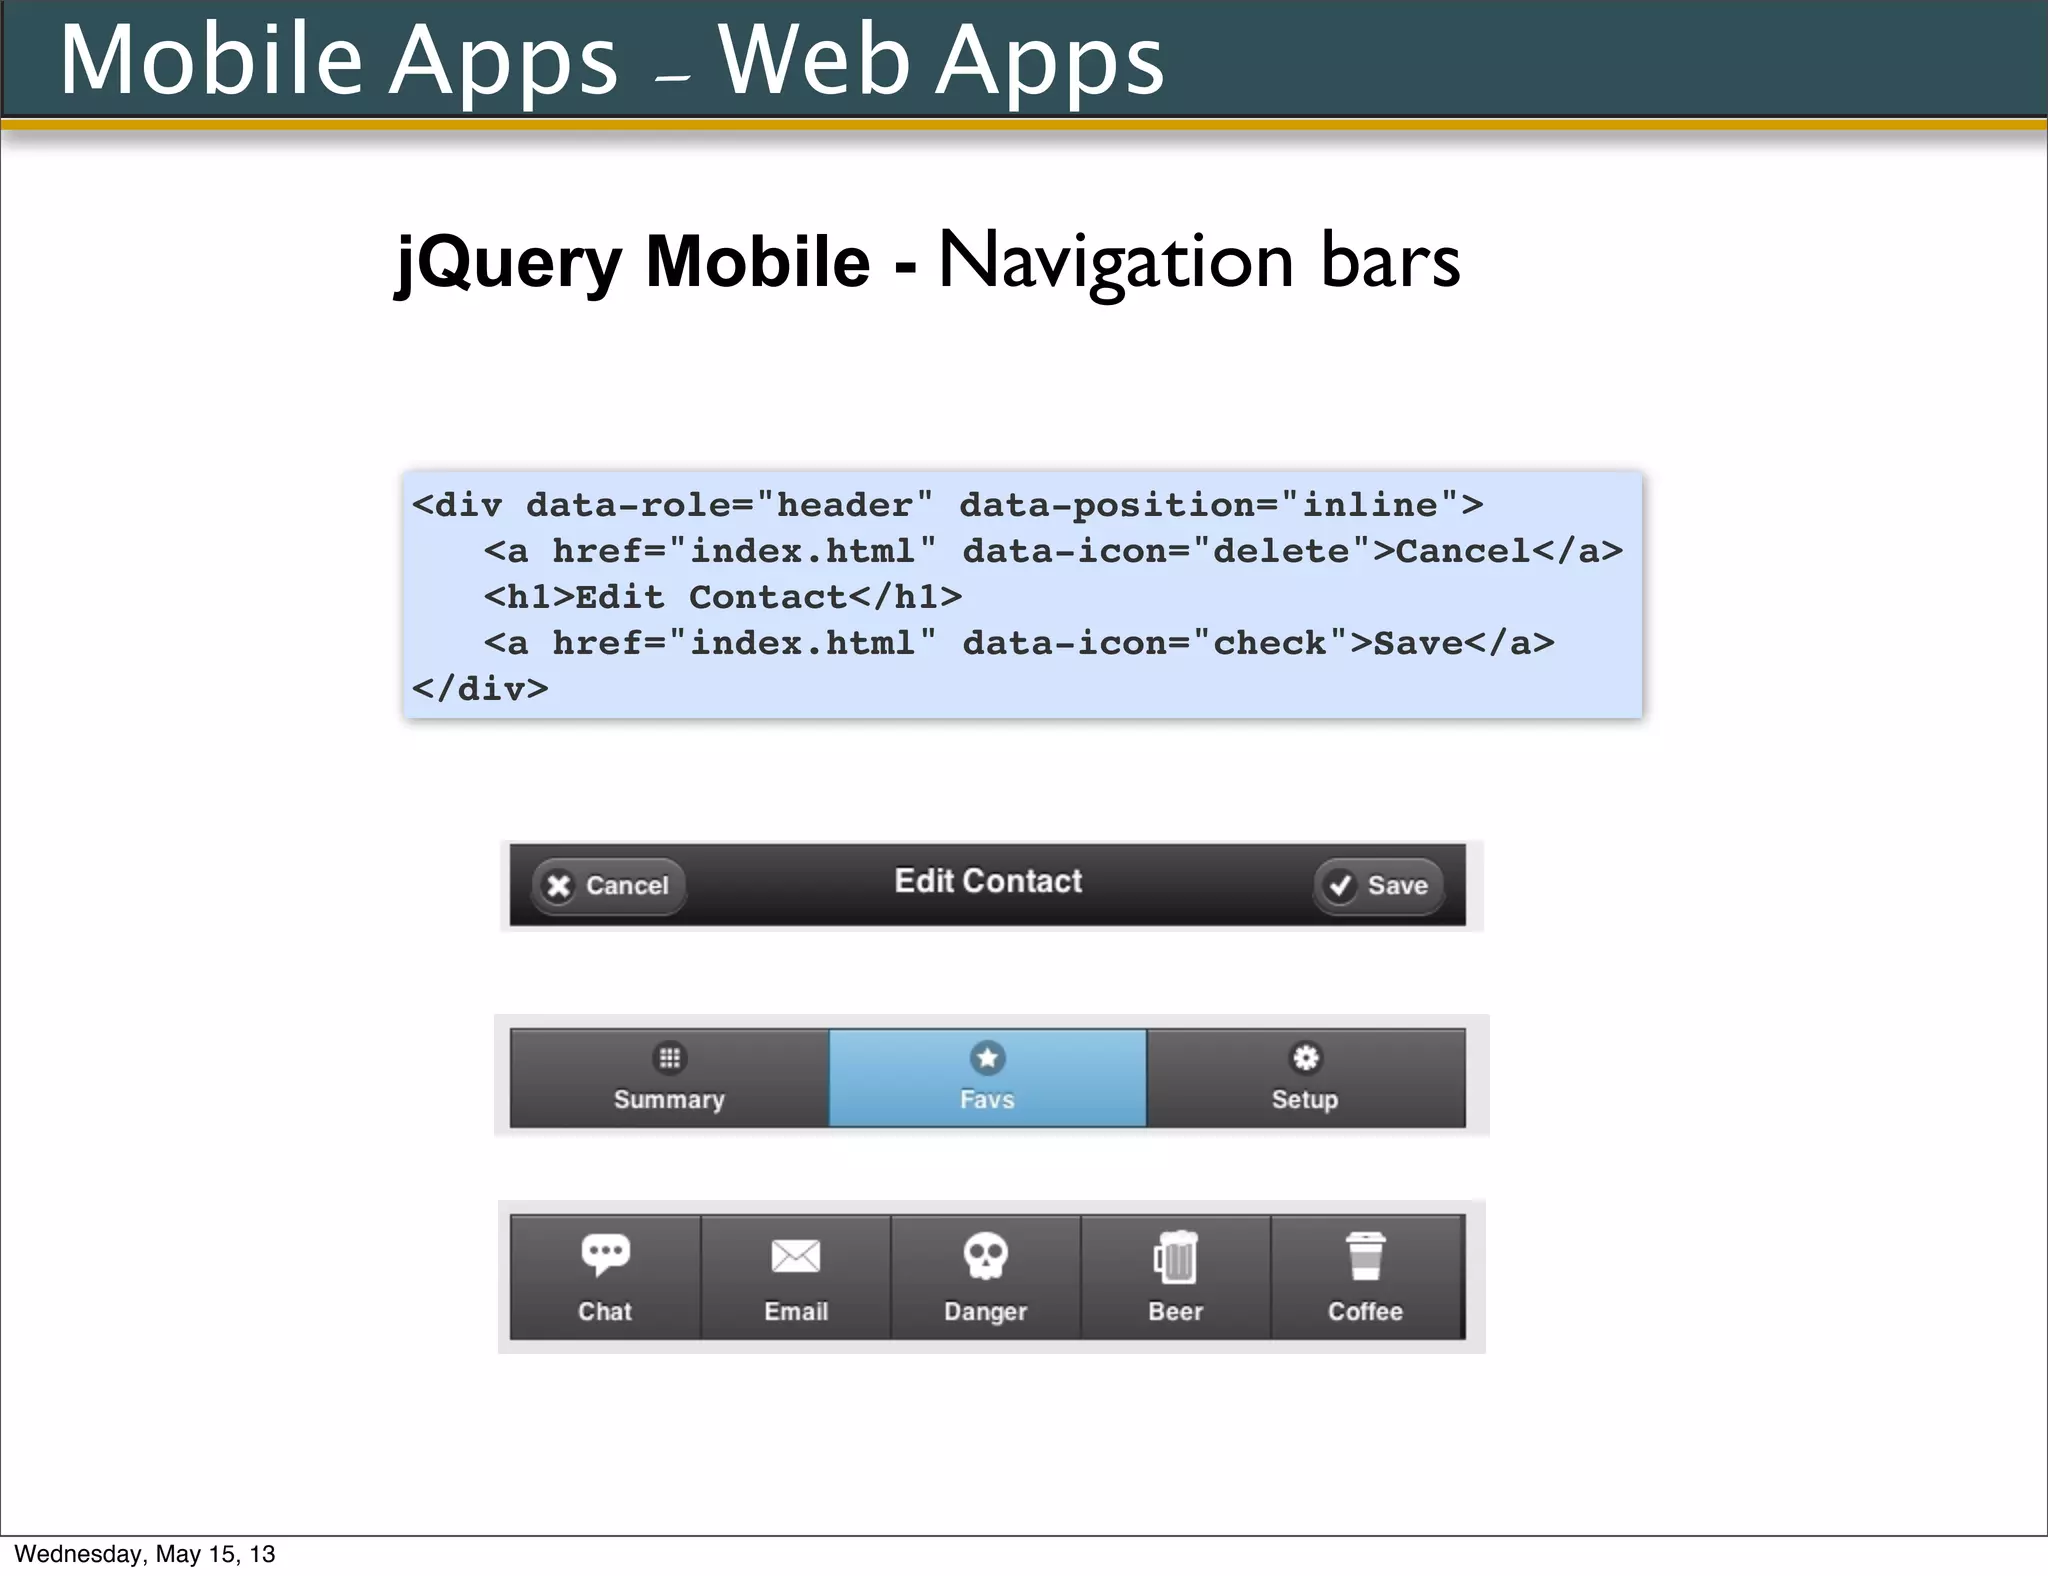The width and height of the screenshot is (2048, 1576).
Task: Click the Coffee cup icon
Action: click(x=1365, y=1257)
